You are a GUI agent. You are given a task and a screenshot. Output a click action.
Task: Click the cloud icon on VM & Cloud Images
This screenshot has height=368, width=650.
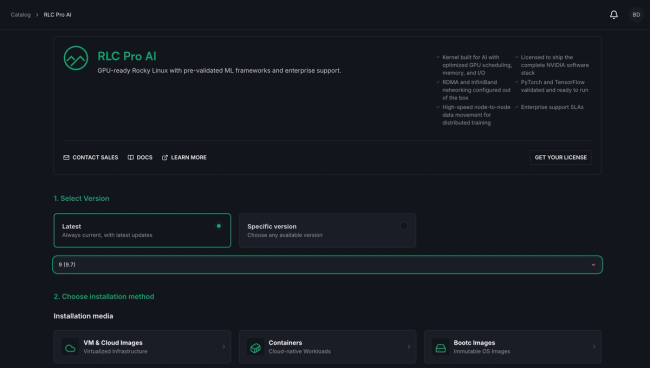coord(70,347)
